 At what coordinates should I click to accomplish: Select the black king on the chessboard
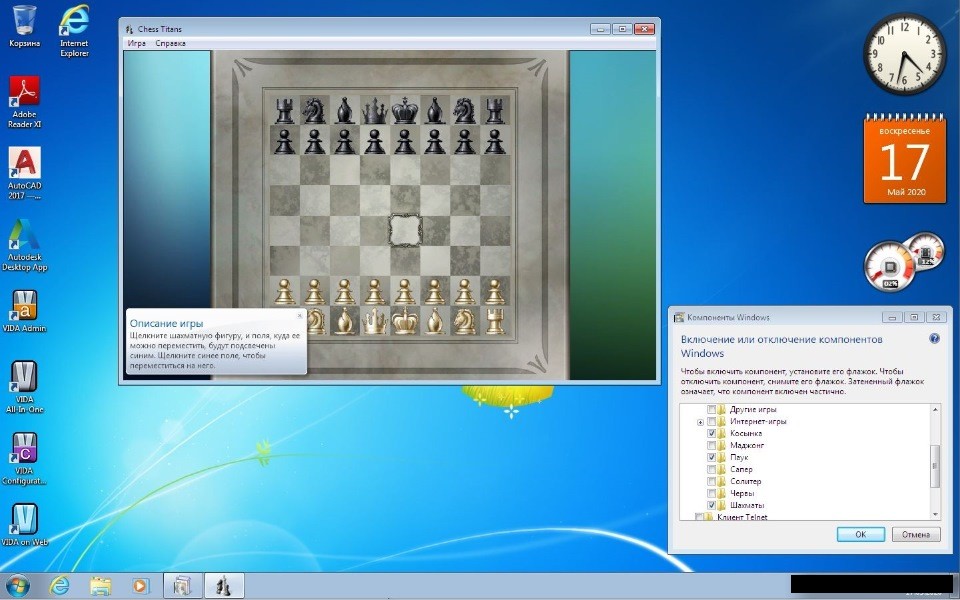pyautogui.click(x=405, y=110)
